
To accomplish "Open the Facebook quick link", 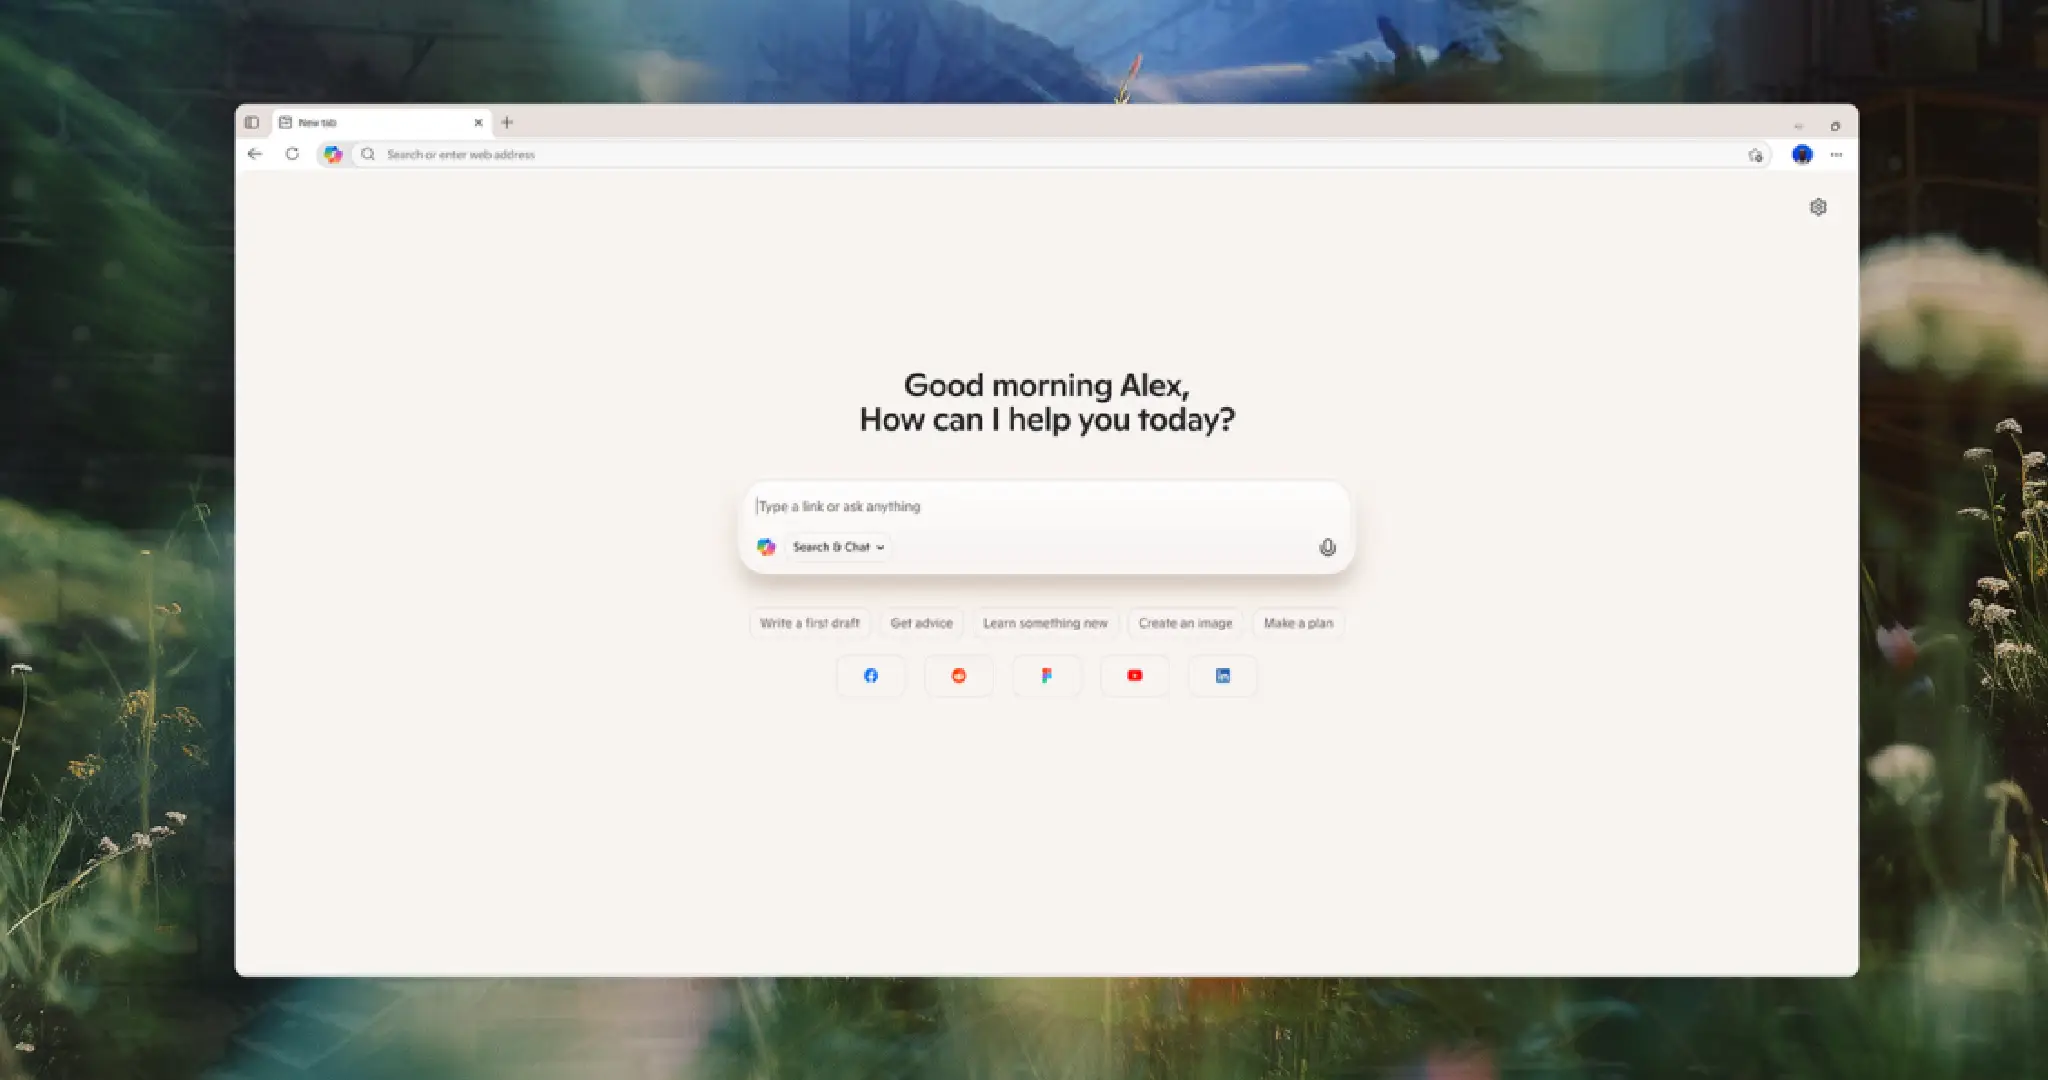I will tap(870, 676).
